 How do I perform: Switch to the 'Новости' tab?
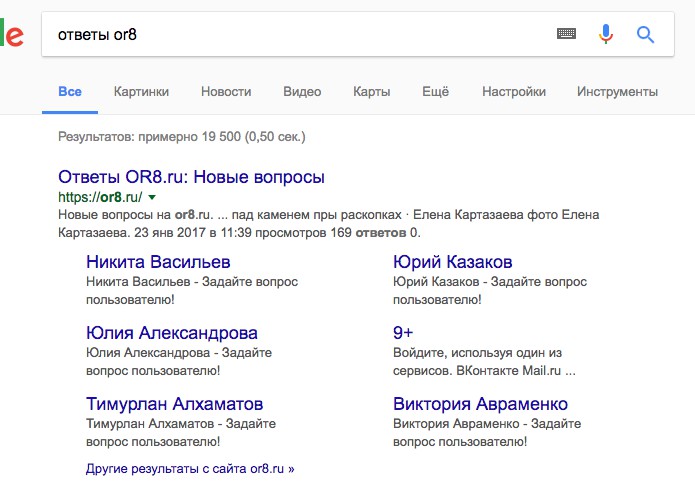tap(226, 92)
